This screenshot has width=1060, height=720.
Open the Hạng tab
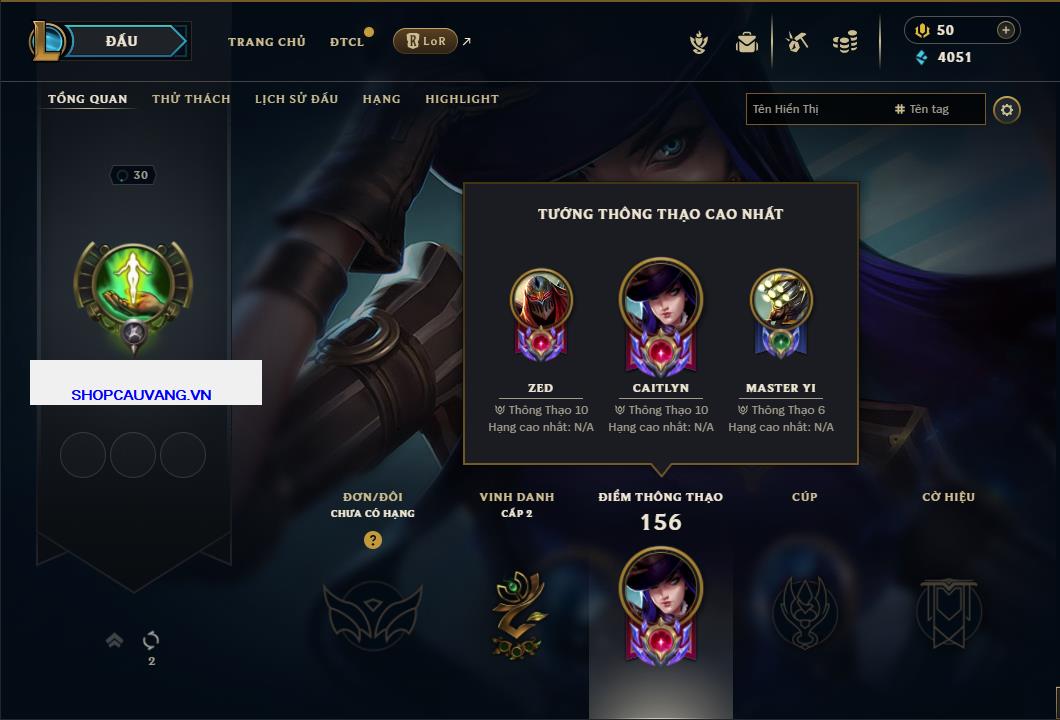coord(381,99)
